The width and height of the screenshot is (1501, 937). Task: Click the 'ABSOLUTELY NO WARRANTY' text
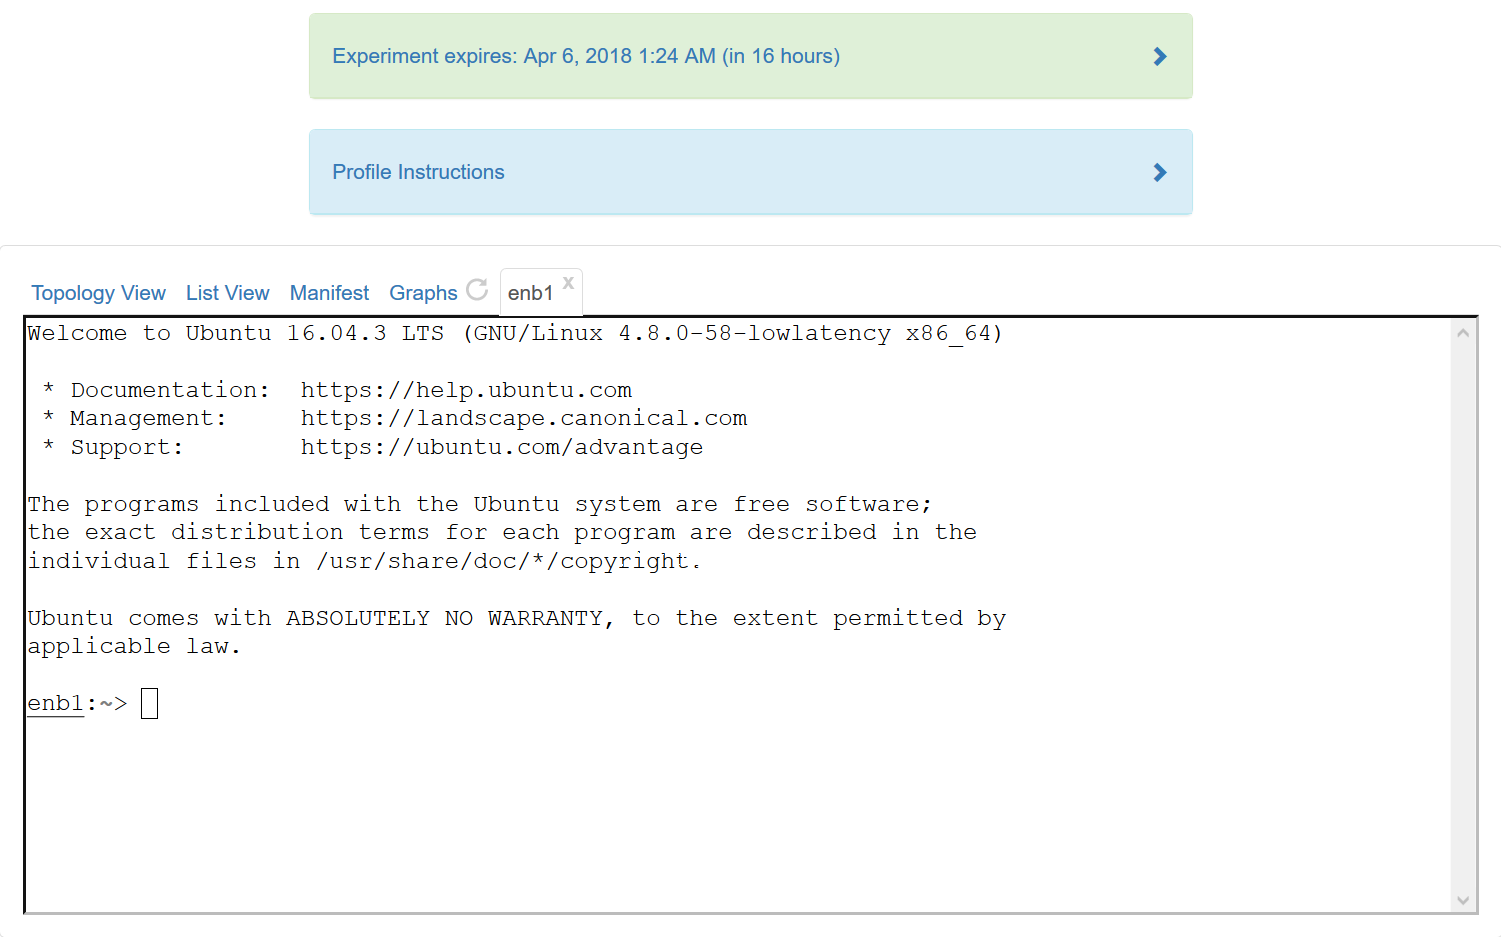[x=445, y=618]
